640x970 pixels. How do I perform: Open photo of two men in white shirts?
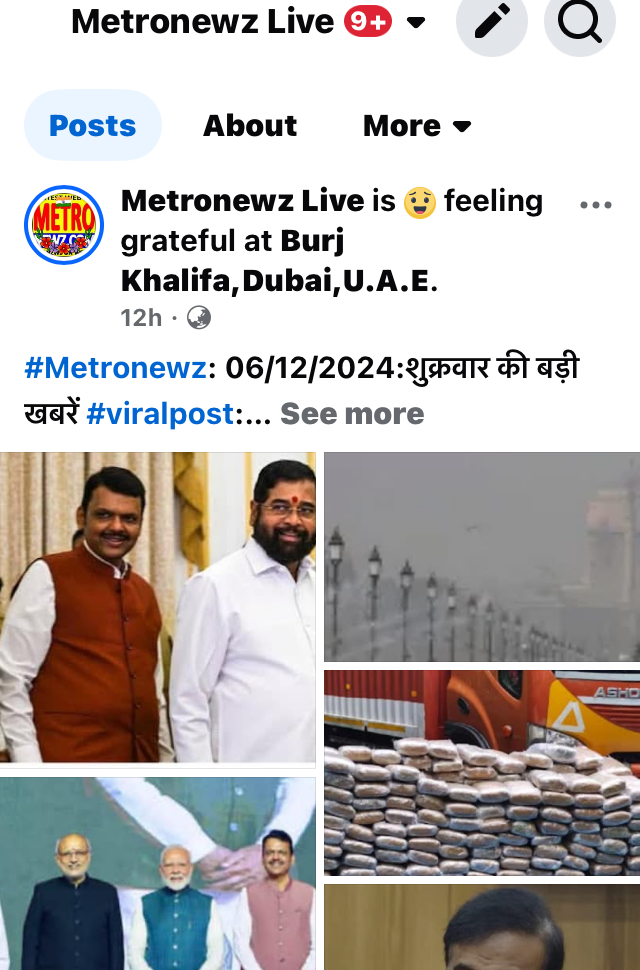coord(158,607)
